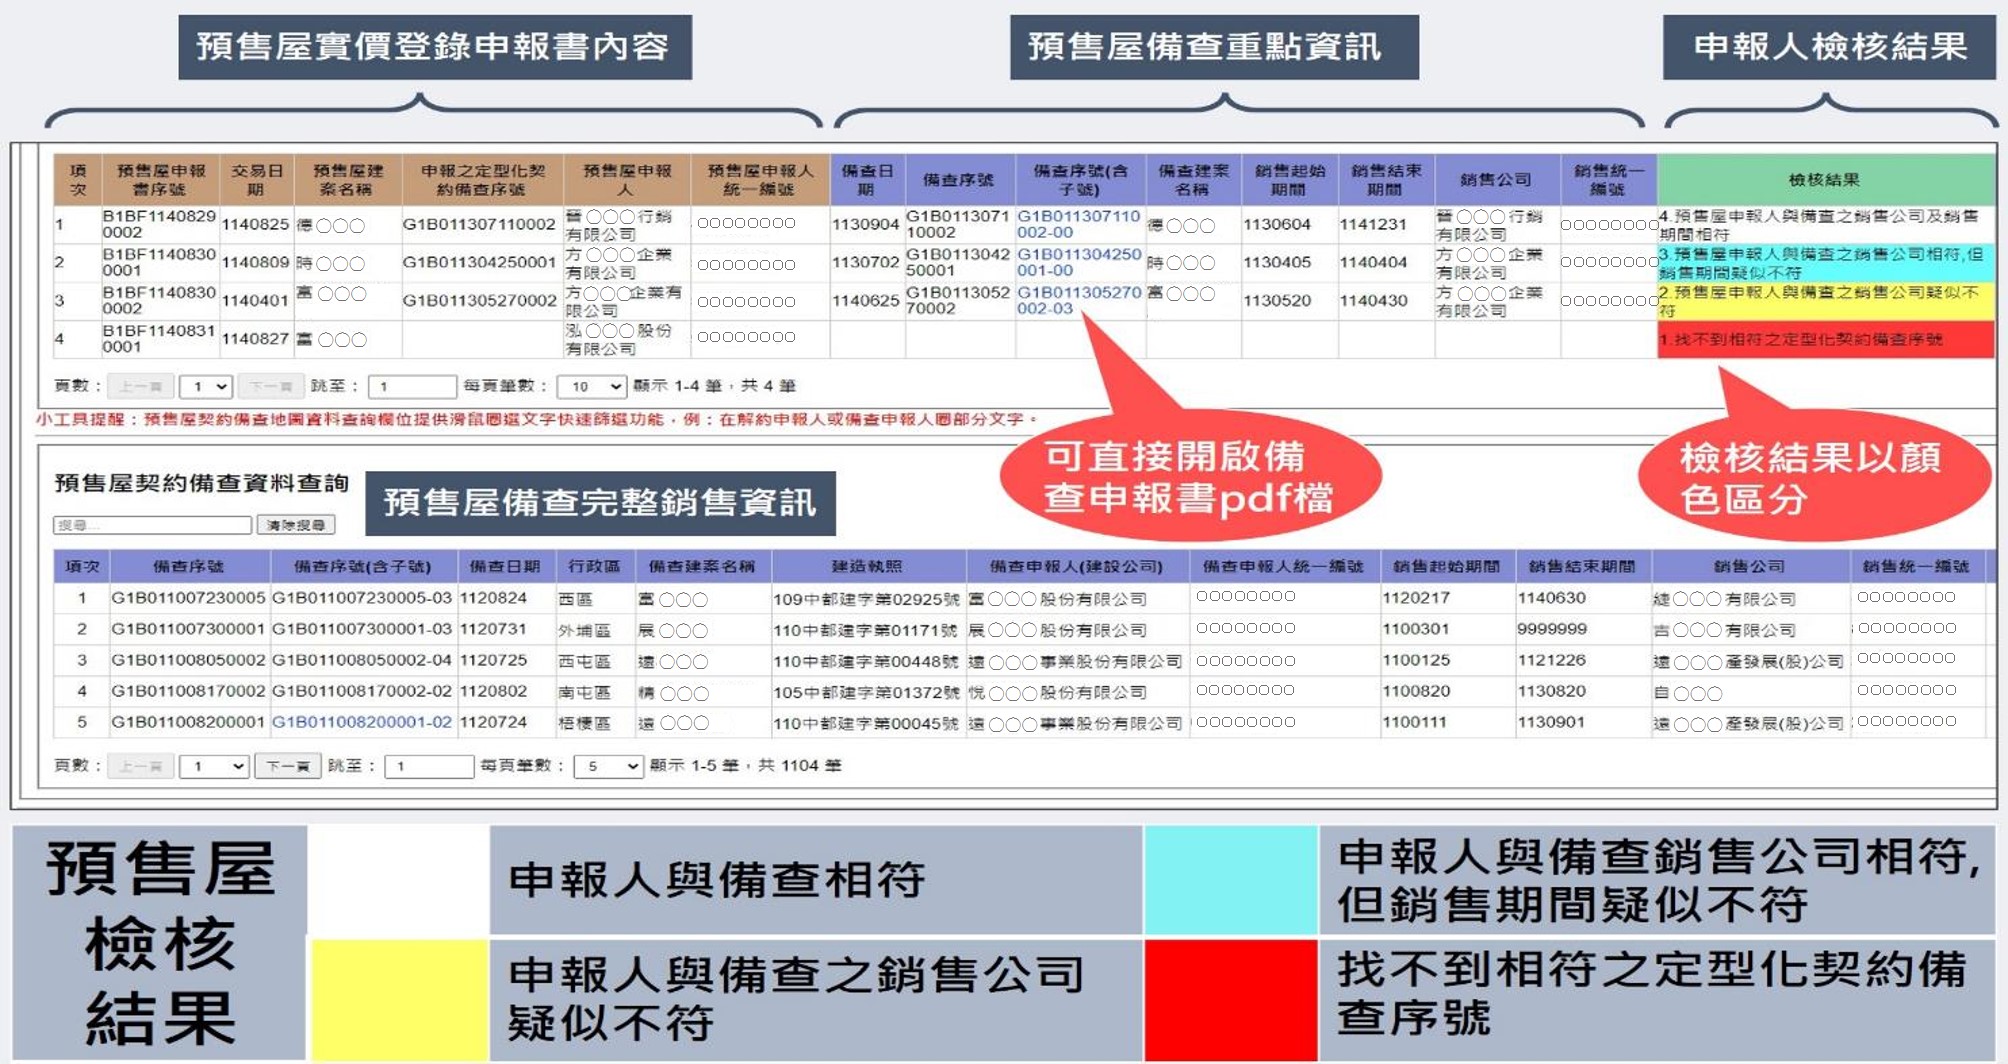Open link G1B011008200001-02 in sales table

click(362, 722)
